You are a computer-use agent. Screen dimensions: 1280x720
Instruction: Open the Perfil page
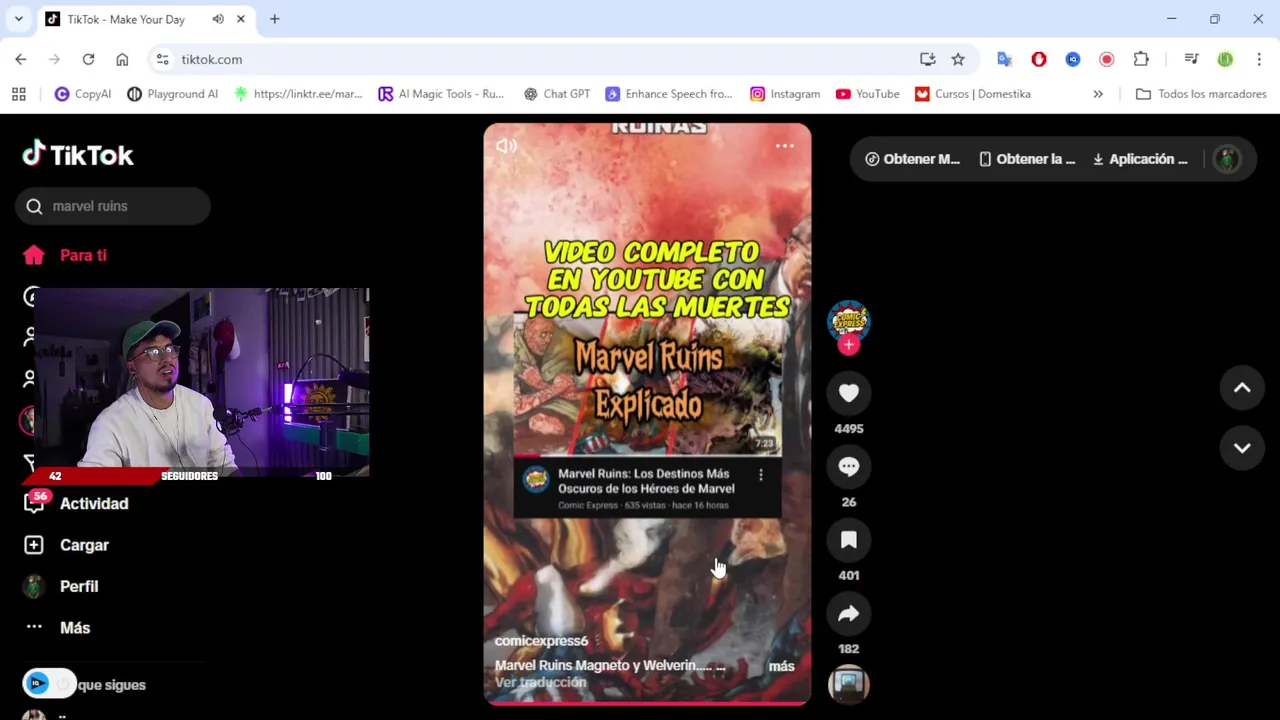61,586
